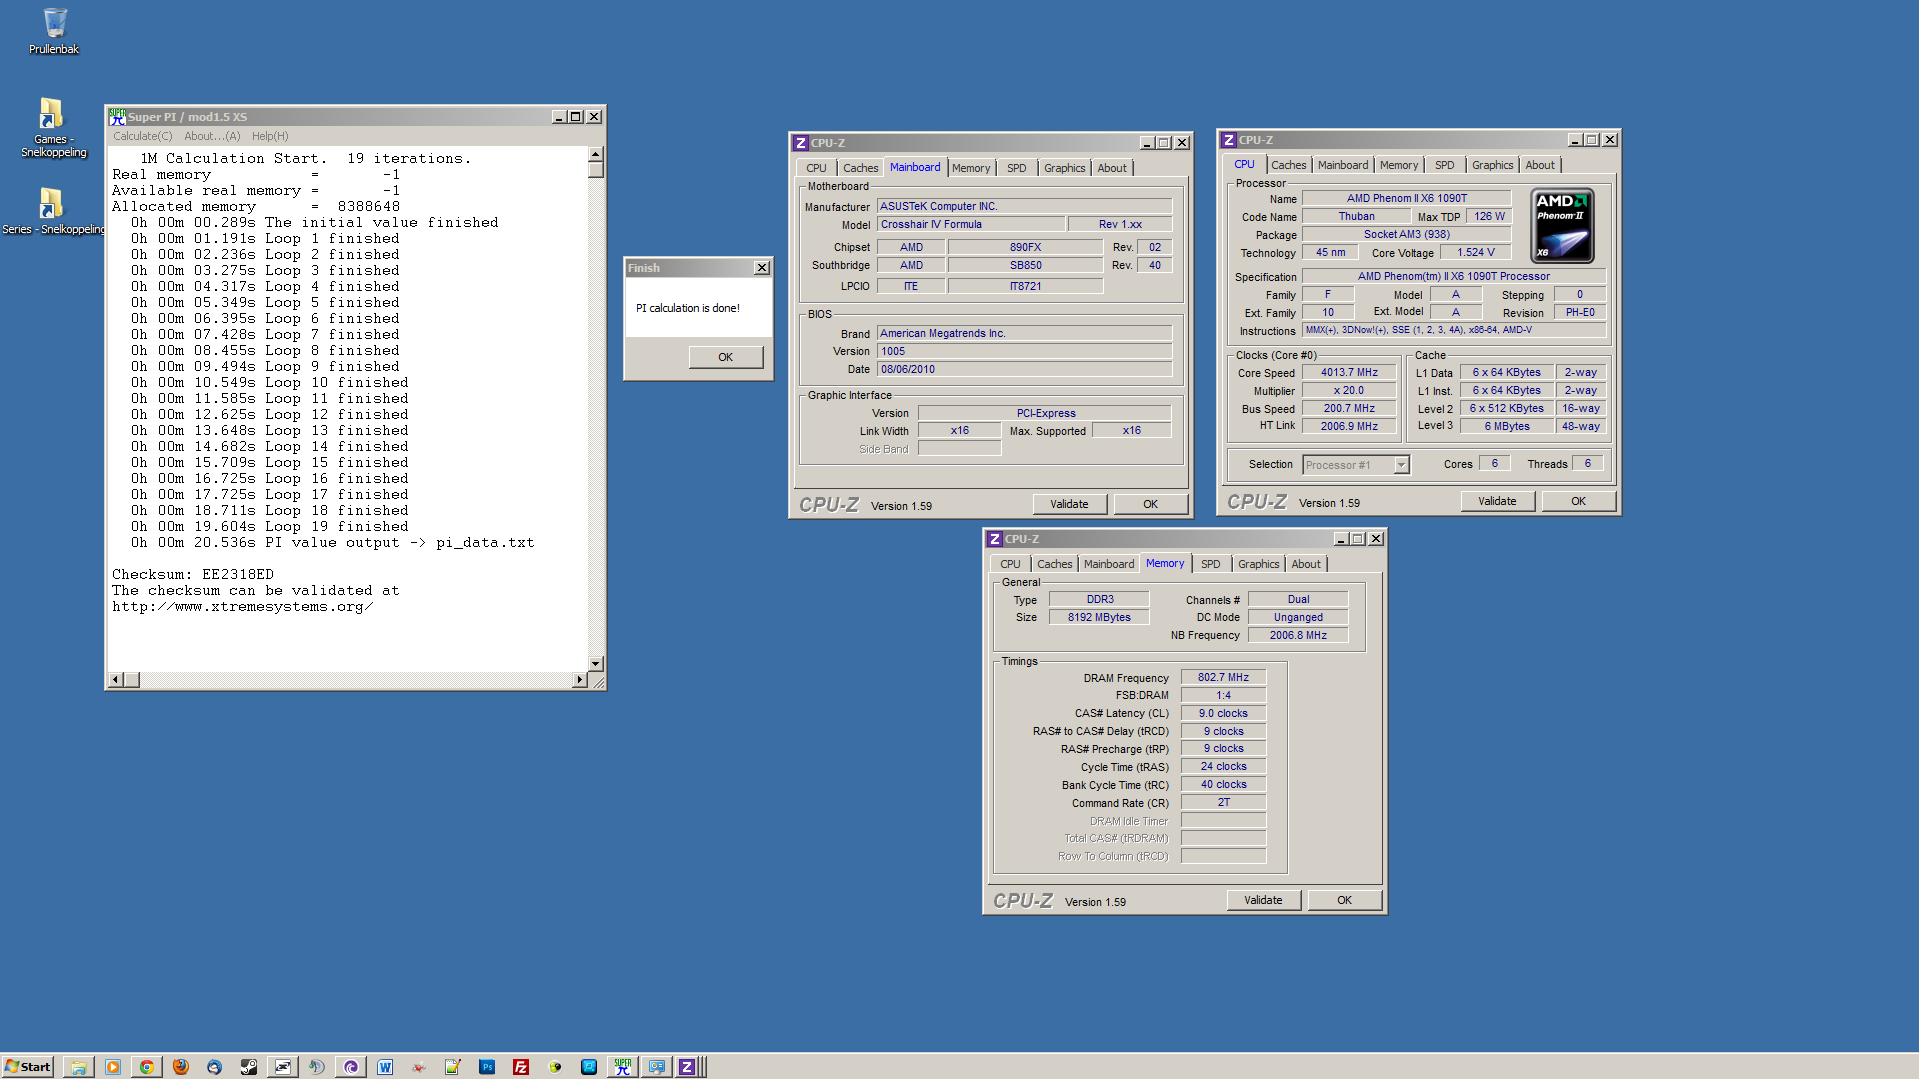The width and height of the screenshot is (1919, 1079).
Task: Open Memory tab in the processor CPU-Z window
Action: pyautogui.click(x=1398, y=165)
